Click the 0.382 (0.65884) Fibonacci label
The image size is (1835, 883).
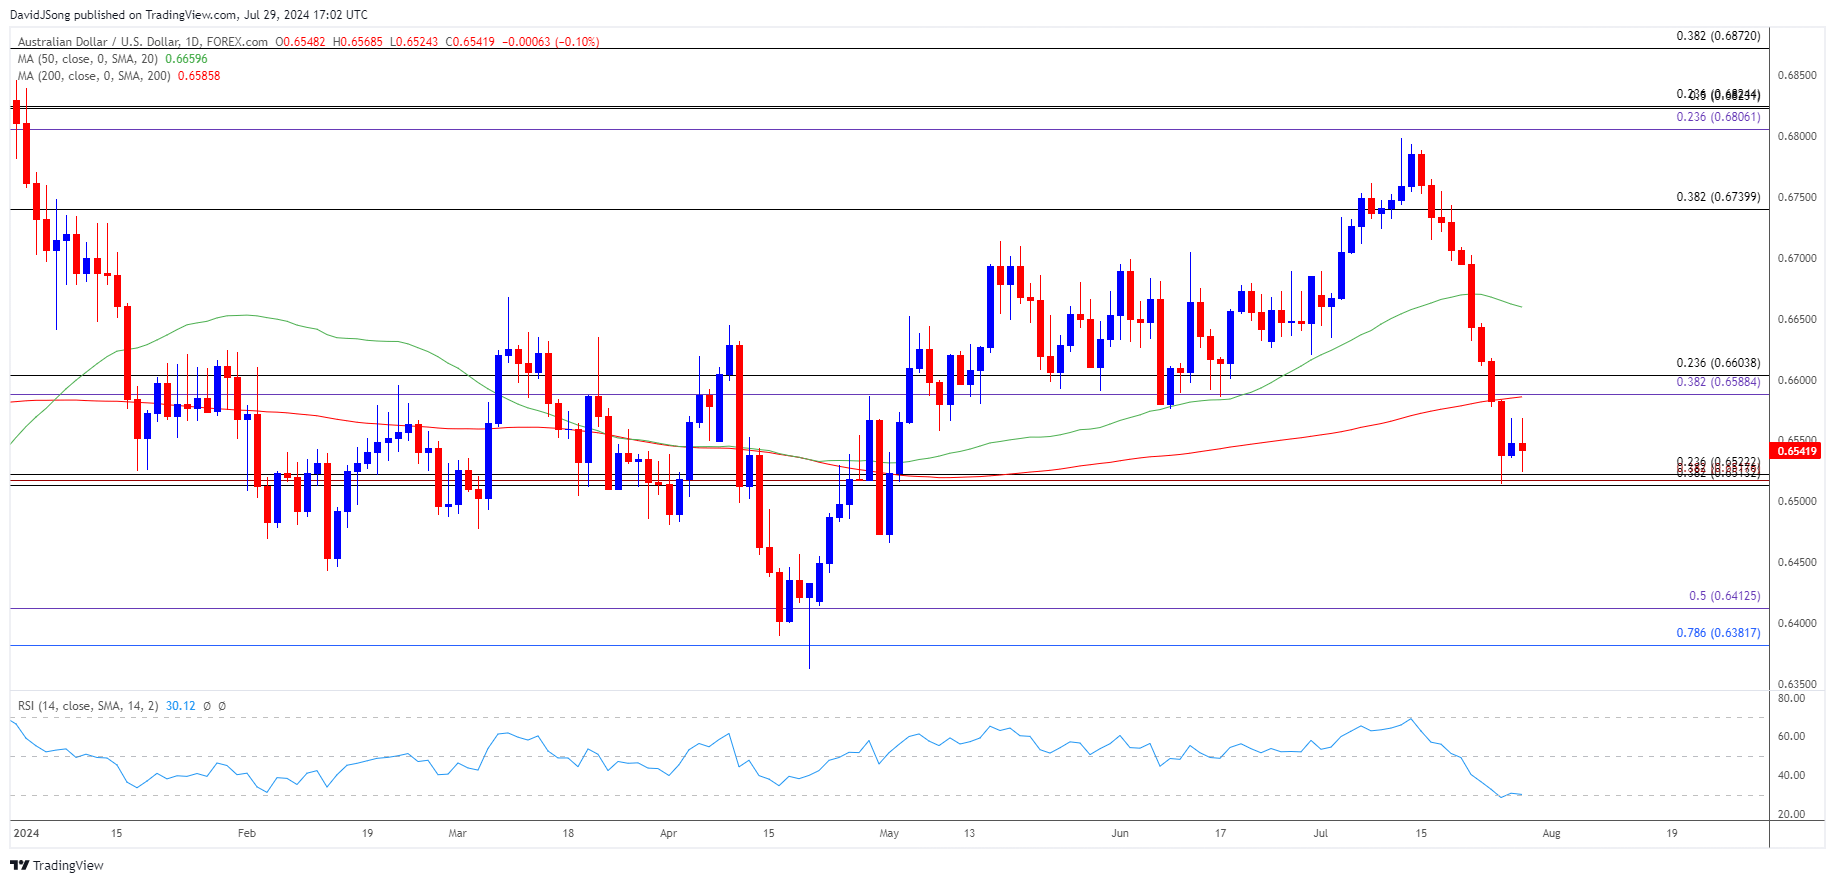pos(1718,382)
